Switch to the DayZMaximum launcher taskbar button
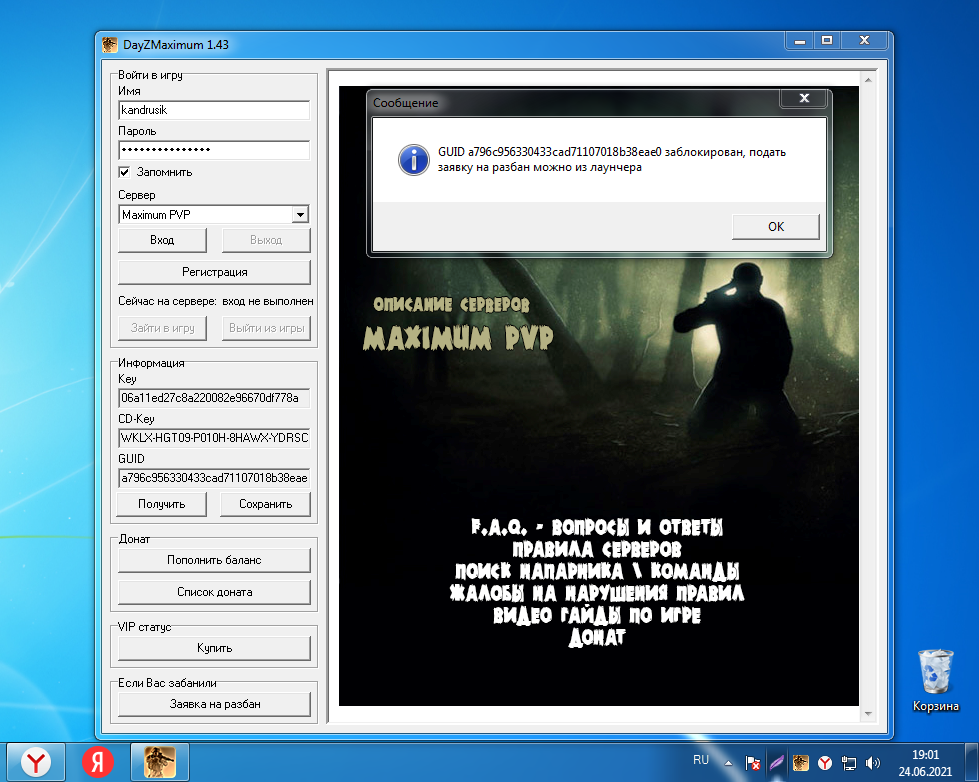Image resolution: width=979 pixels, height=782 pixels. (160, 763)
